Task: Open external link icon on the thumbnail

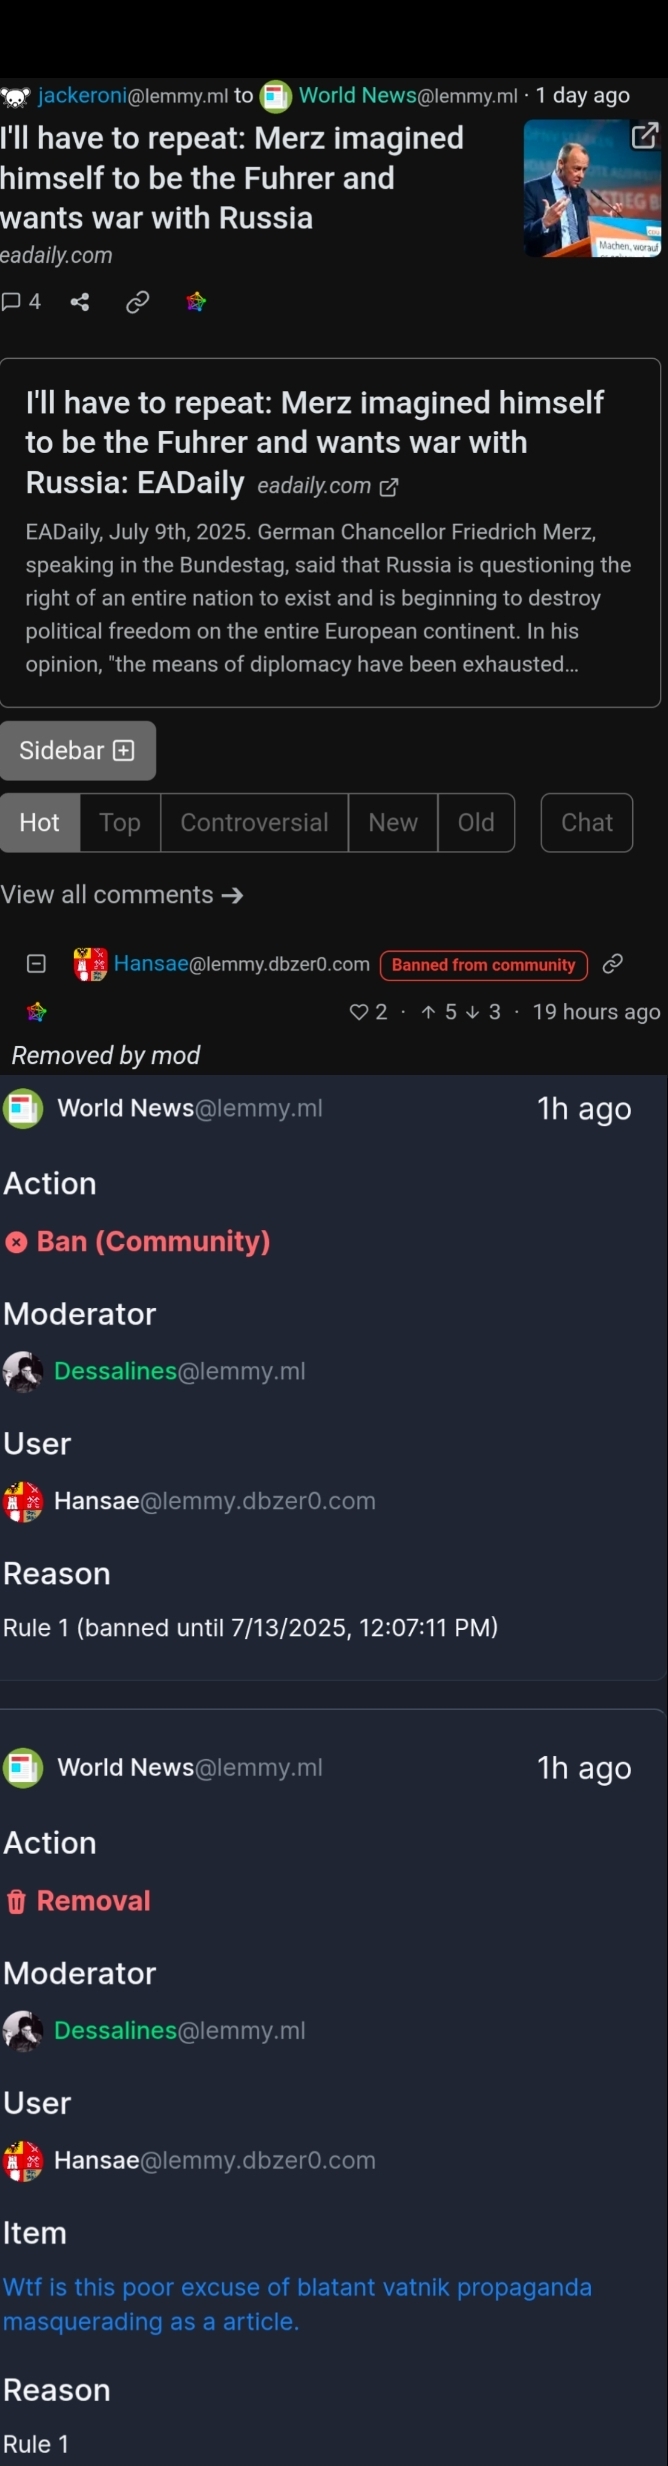Action: pos(645,135)
